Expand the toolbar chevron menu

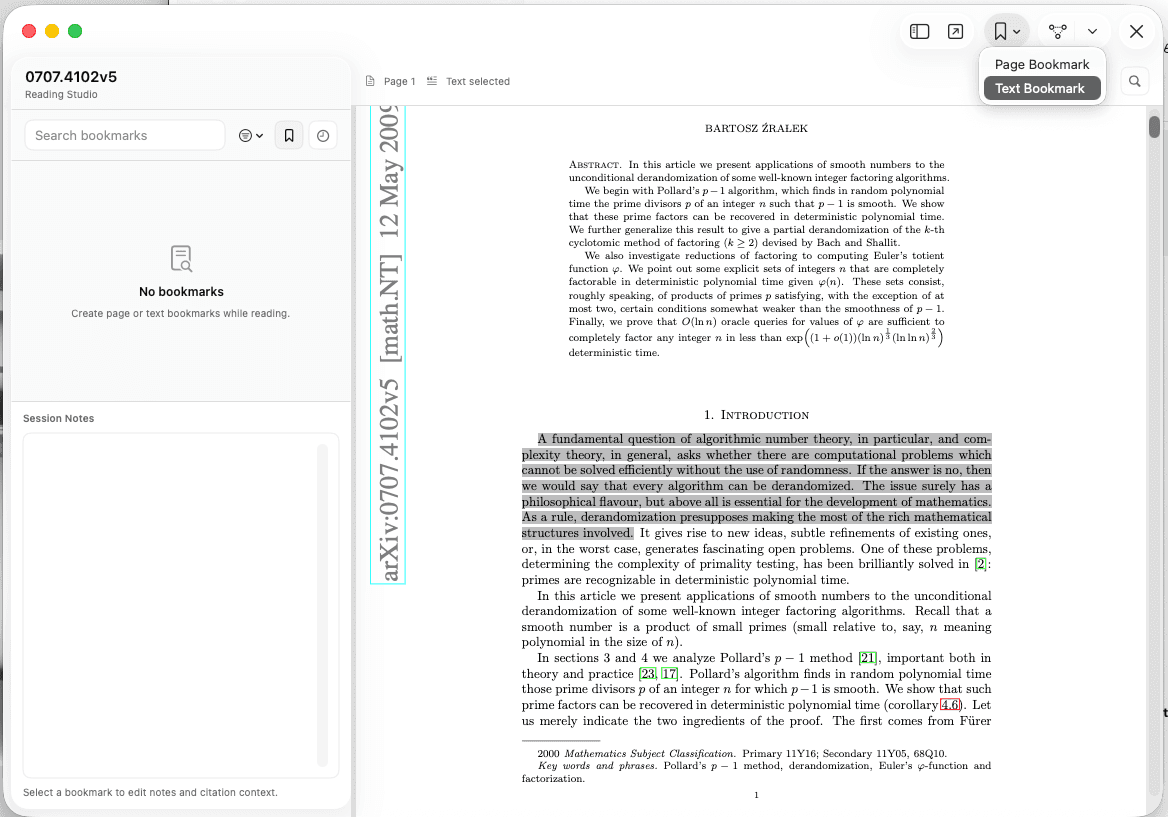[1092, 31]
